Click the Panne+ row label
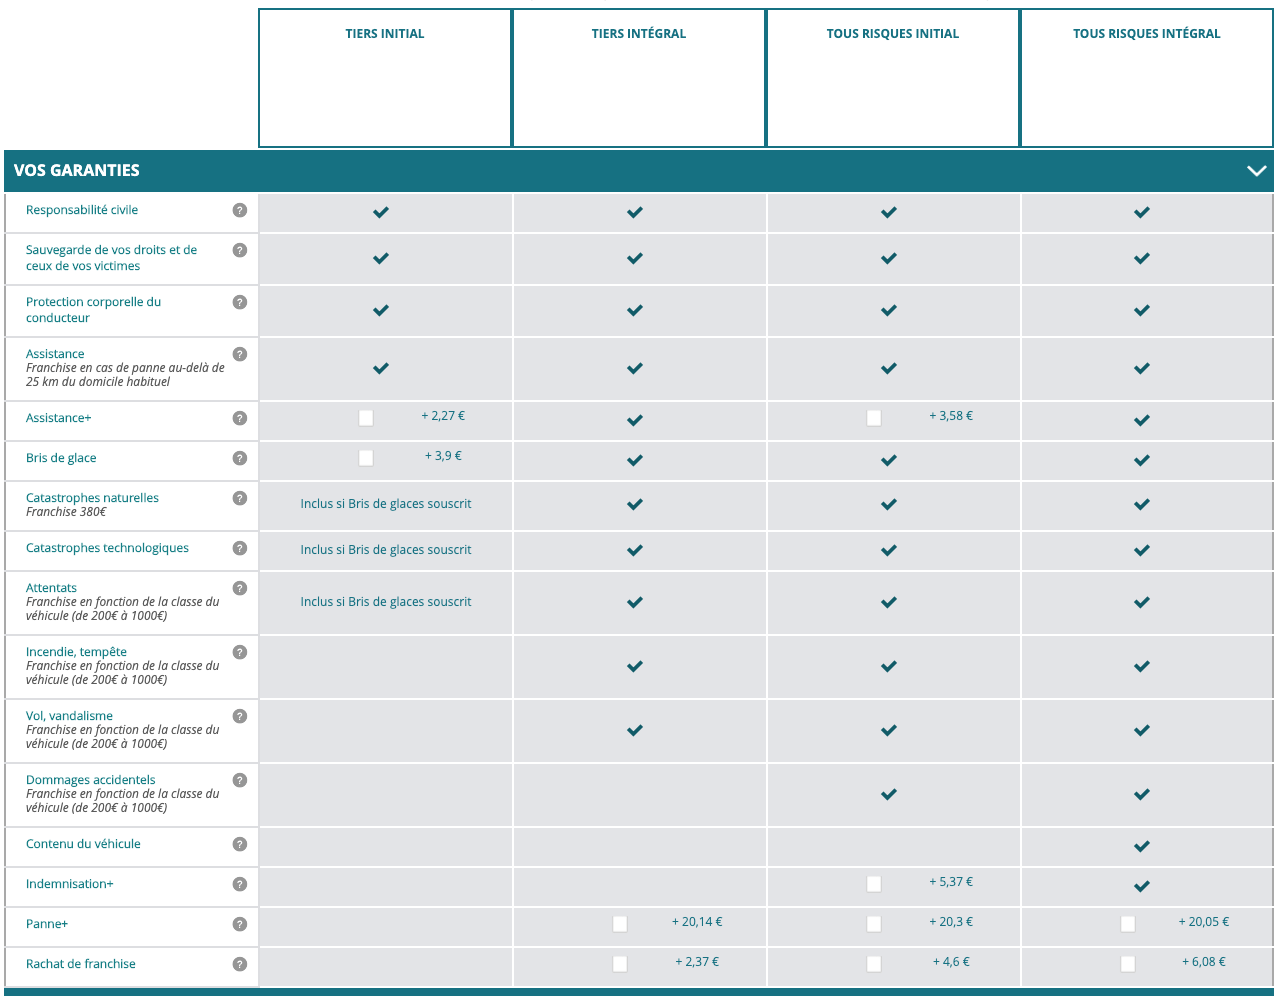Image resolution: width=1284 pixels, height=996 pixels. coord(47,924)
